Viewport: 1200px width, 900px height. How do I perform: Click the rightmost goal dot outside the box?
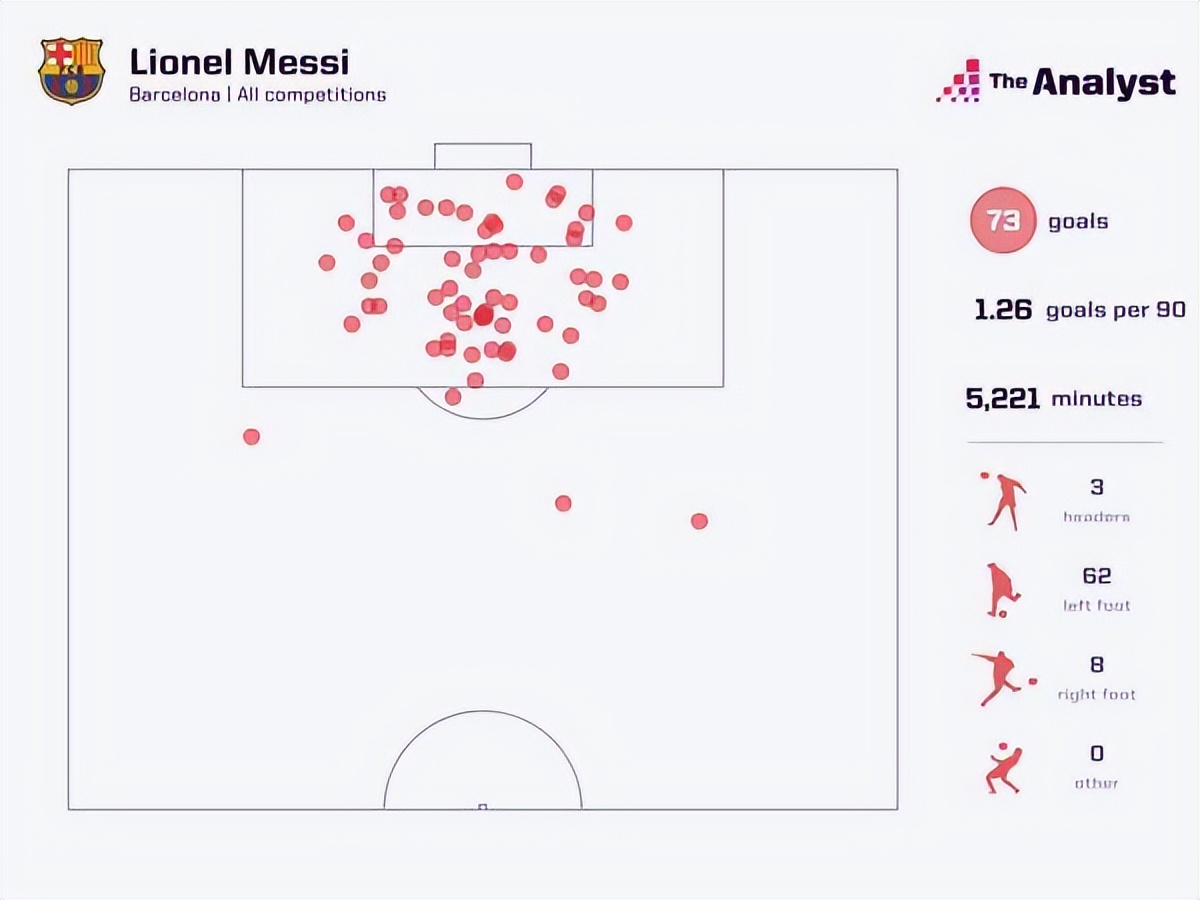[x=699, y=521]
